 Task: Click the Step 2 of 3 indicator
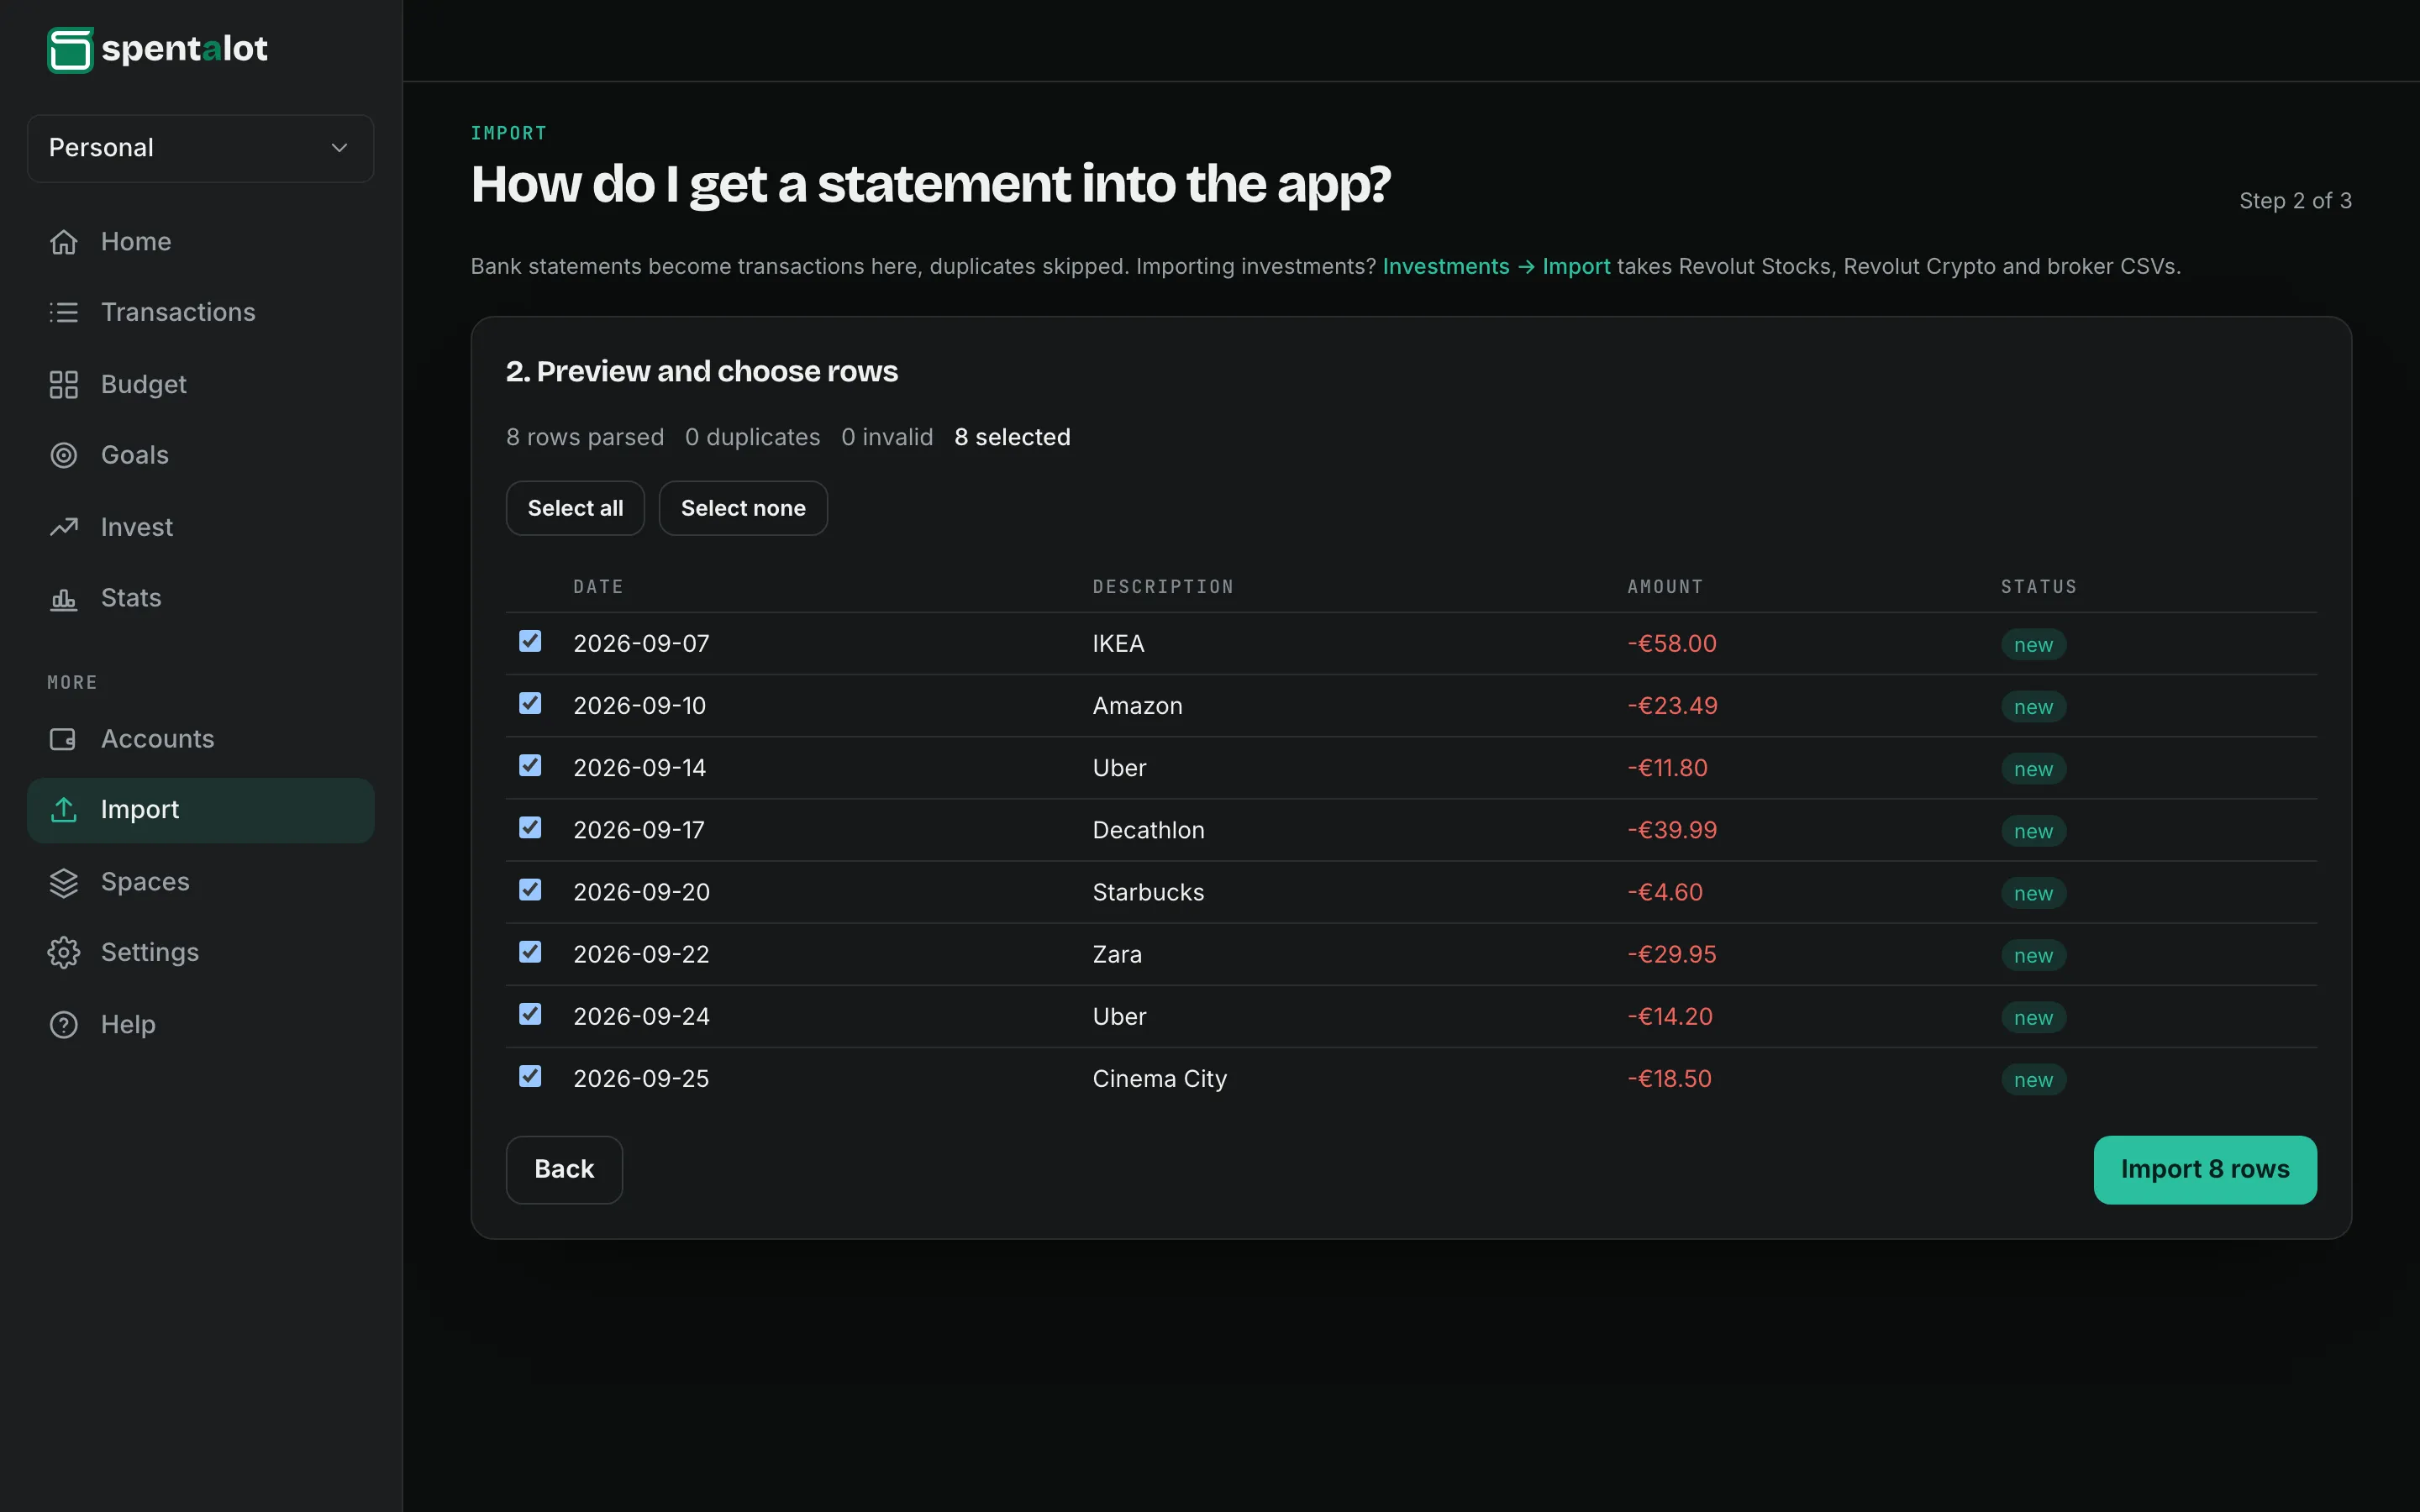click(x=2295, y=201)
